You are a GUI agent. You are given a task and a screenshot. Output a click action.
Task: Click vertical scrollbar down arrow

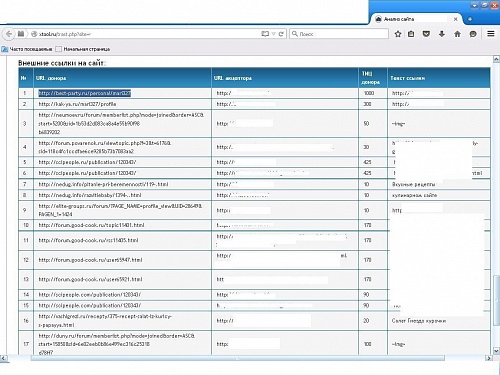point(496,351)
